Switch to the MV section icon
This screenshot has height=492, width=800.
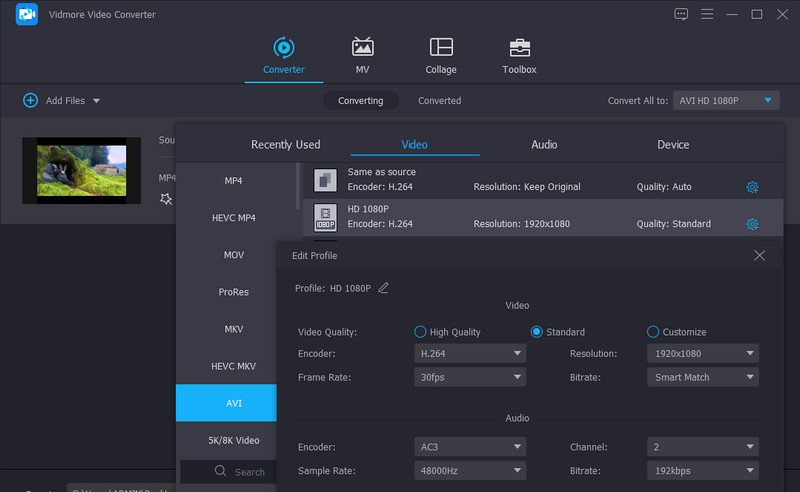[x=362, y=48]
